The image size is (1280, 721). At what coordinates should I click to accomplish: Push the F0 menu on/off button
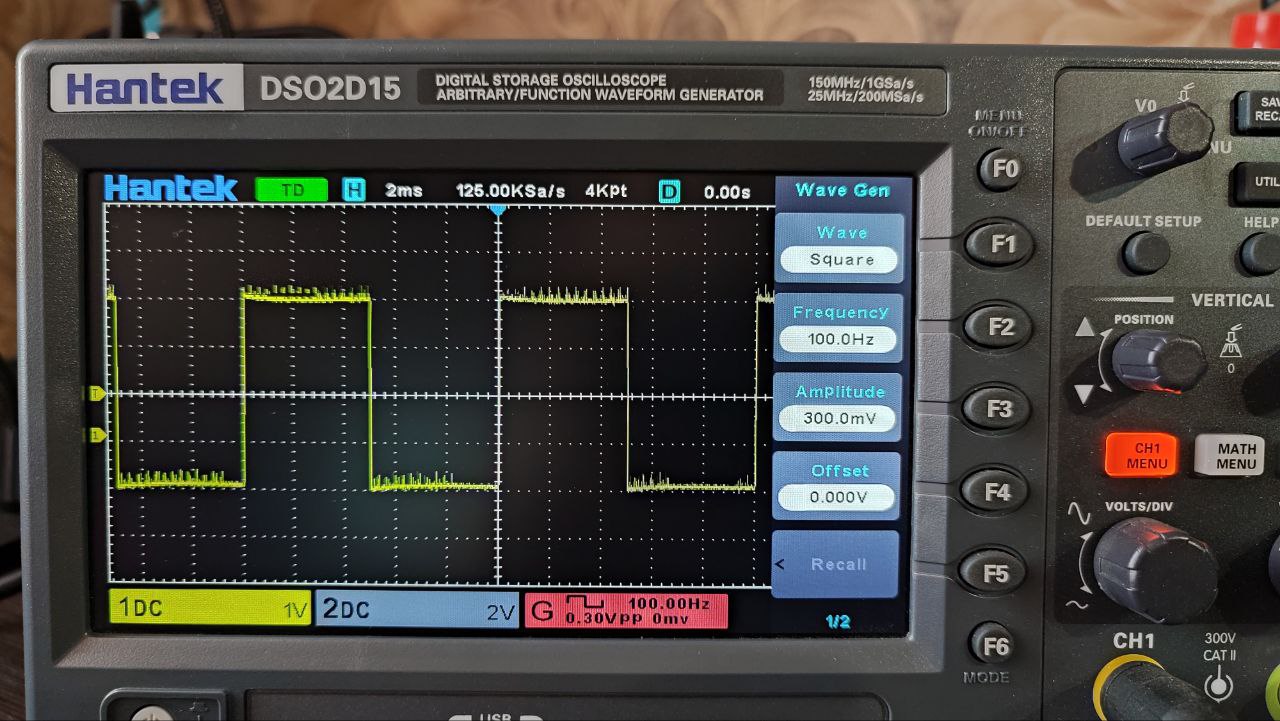click(1000, 168)
